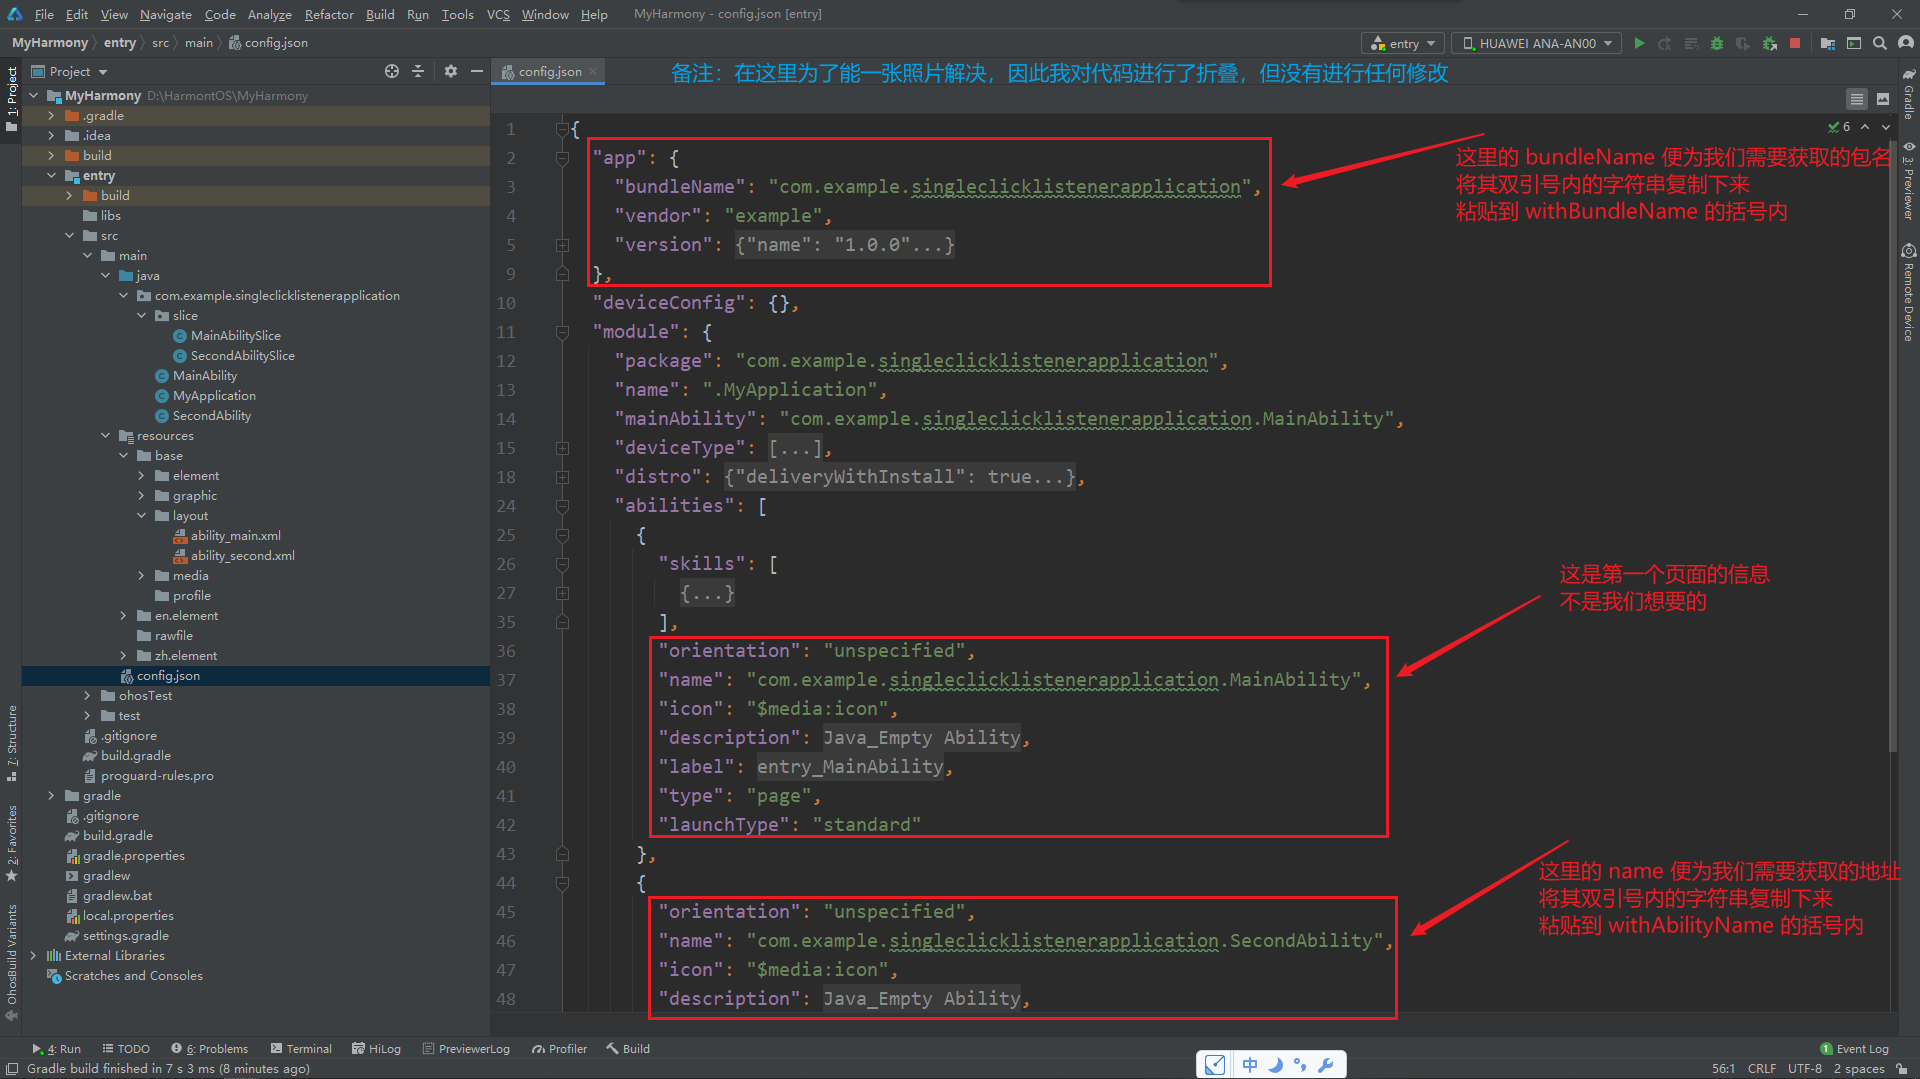Run the app with the green play button
The height and width of the screenshot is (1079, 1920).
click(1639, 43)
